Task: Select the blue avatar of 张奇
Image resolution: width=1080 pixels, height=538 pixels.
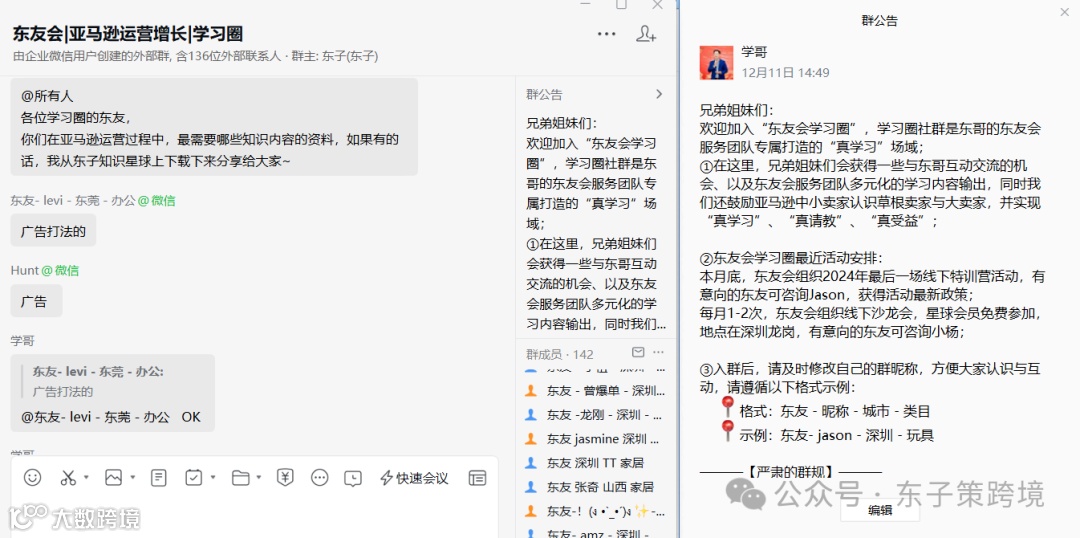Action: click(x=530, y=486)
